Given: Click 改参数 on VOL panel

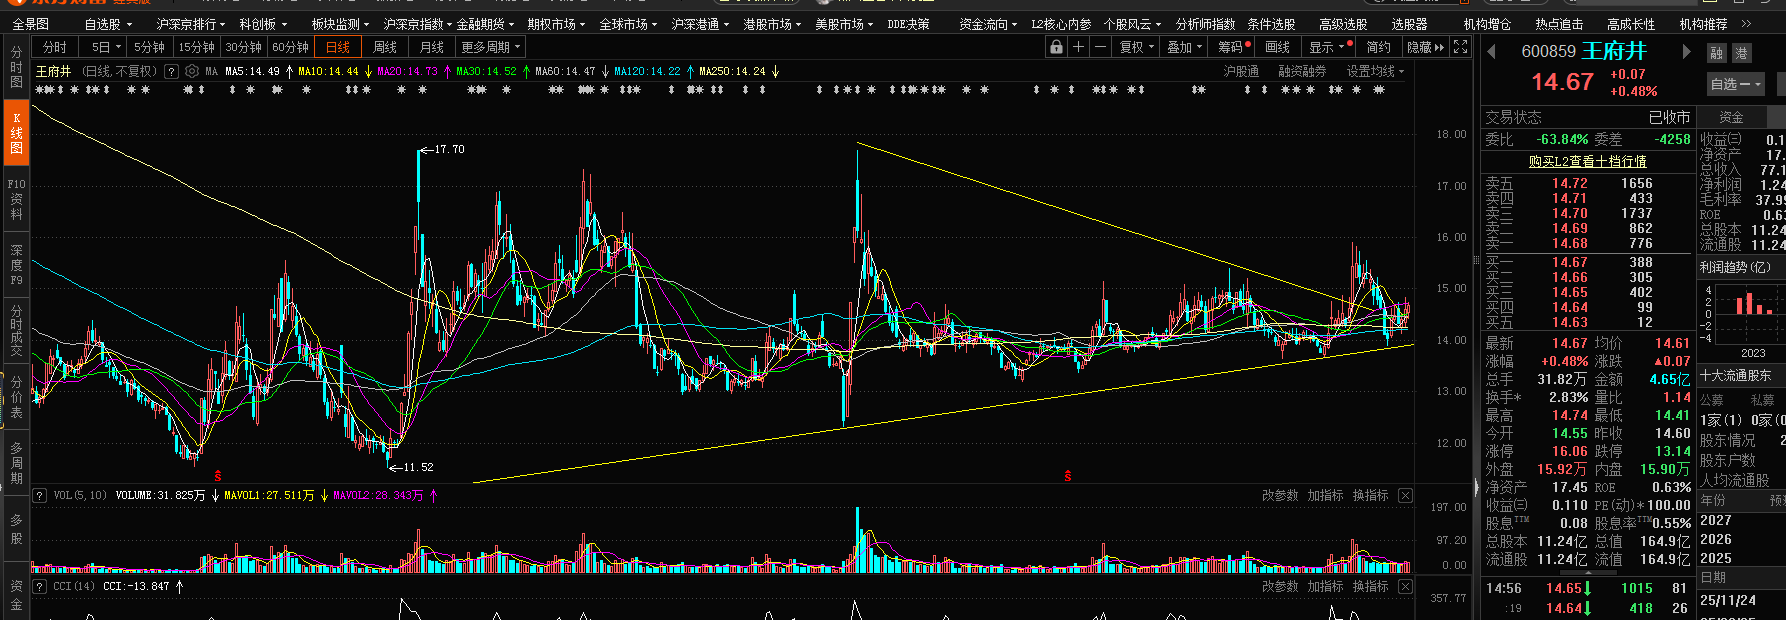Looking at the screenshot, I should click(1279, 495).
